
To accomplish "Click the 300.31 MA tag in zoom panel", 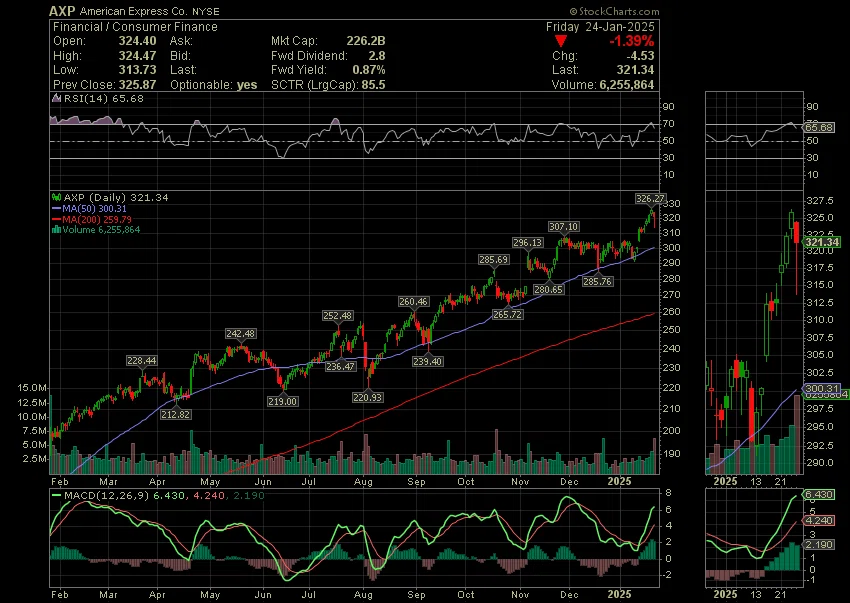I will coord(822,388).
